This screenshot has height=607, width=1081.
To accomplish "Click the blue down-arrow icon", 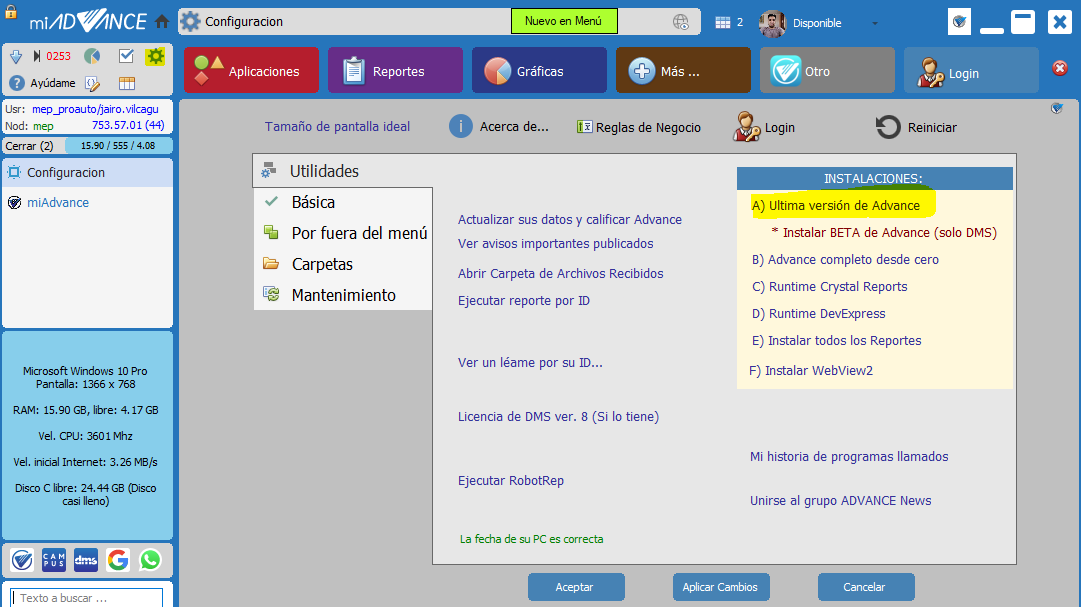I will point(16,57).
